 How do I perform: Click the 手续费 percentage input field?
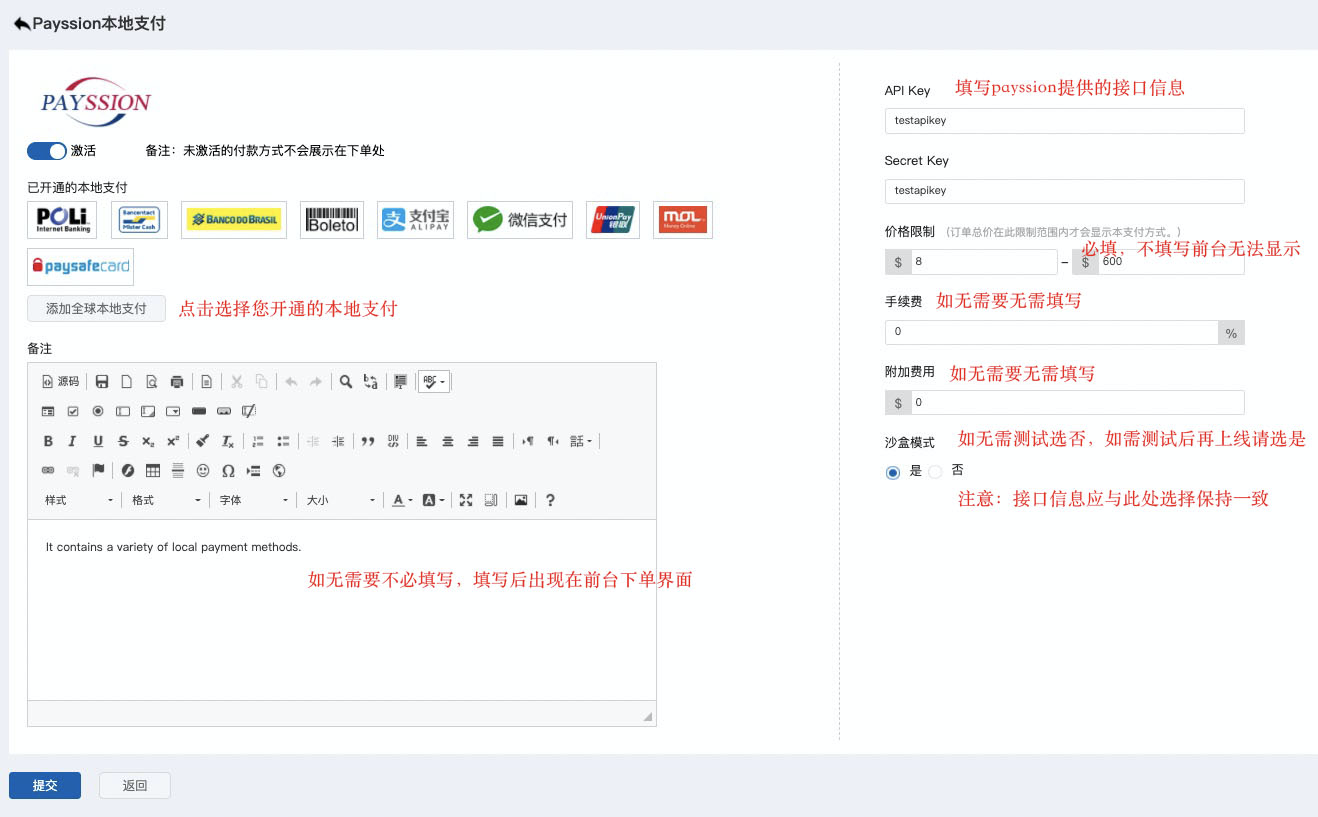click(x=1051, y=332)
